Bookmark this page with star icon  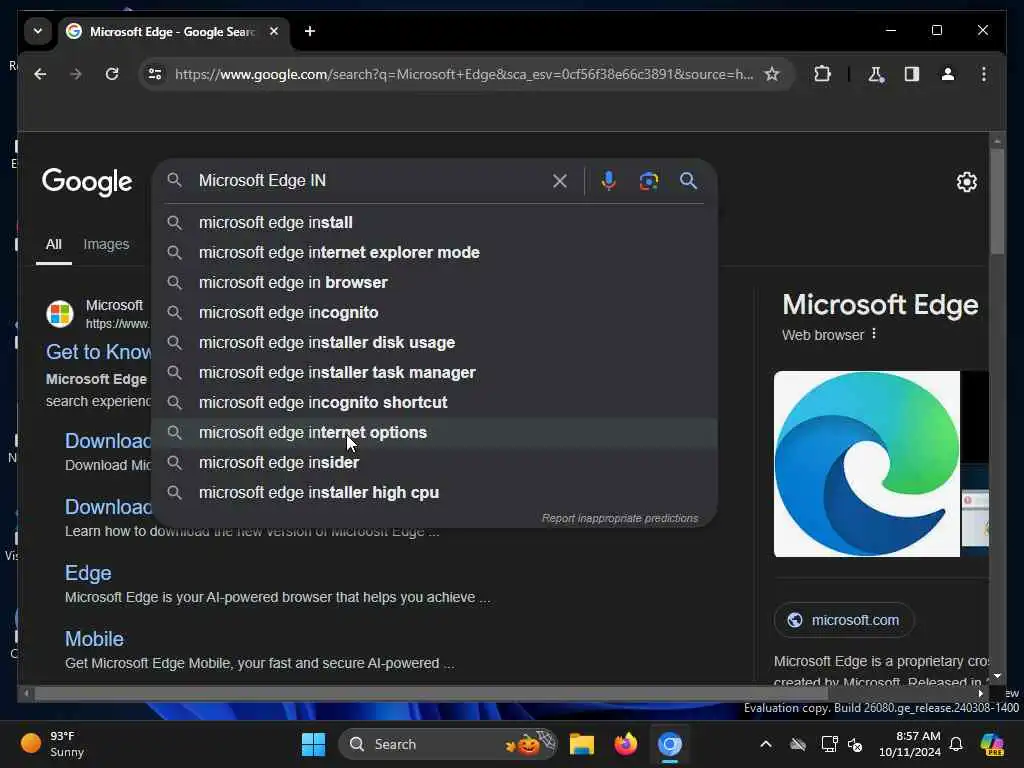772,74
